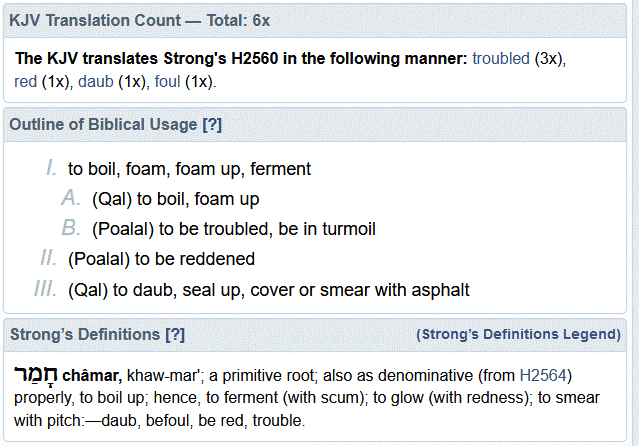
Task: Click the Hebrew word חָמַר
Action: coord(36,375)
